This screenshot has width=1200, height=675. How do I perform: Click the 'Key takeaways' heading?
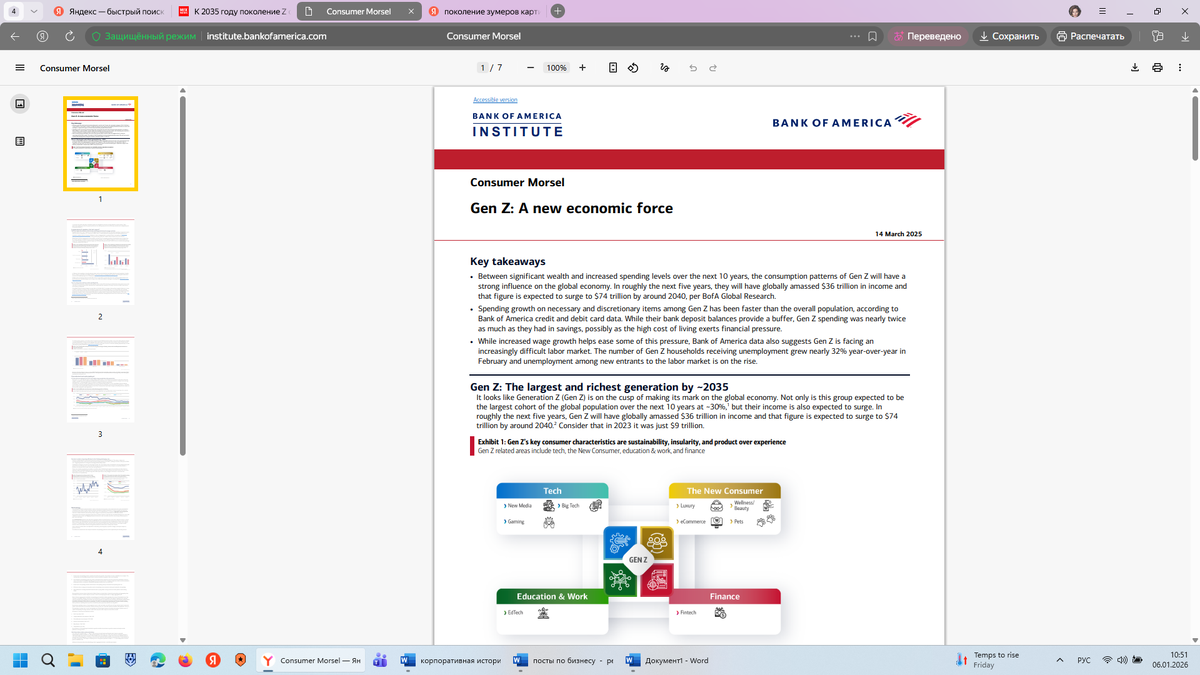pyautogui.click(x=508, y=261)
